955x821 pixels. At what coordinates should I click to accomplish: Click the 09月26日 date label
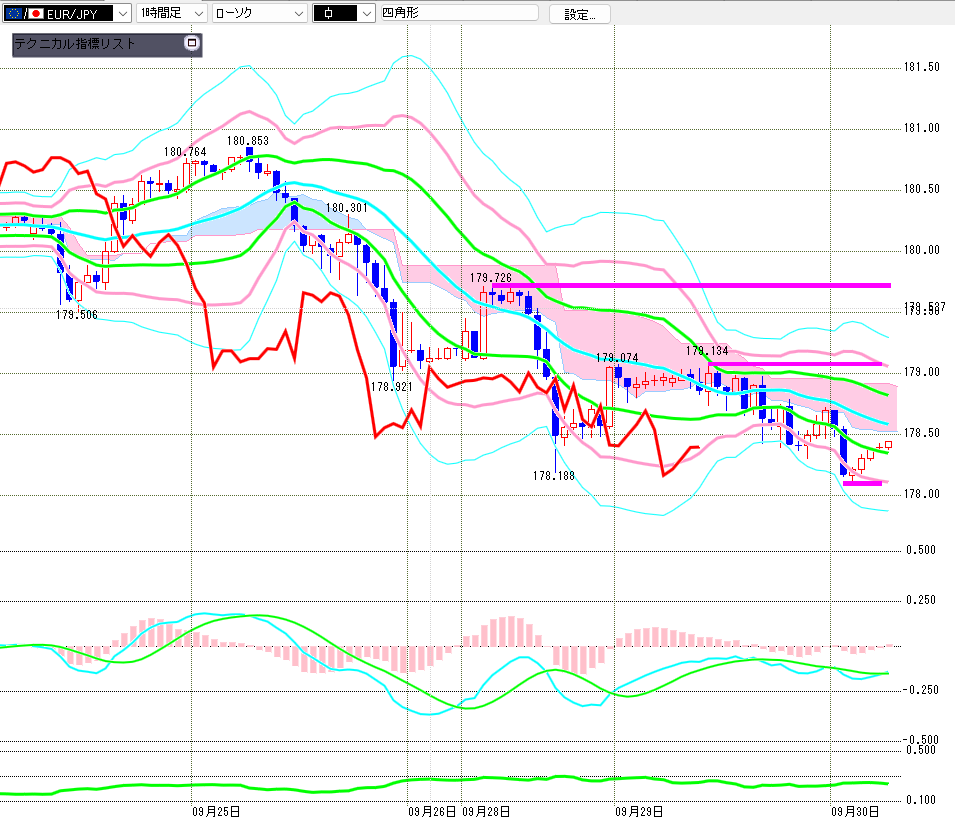click(432, 812)
